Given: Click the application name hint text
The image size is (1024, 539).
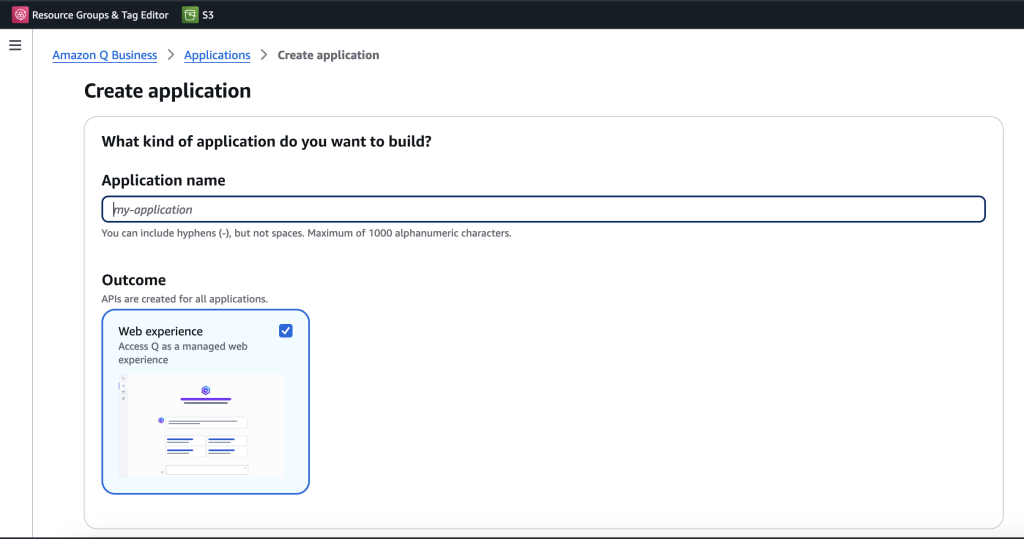Looking at the screenshot, I should (x=306, y=233).
